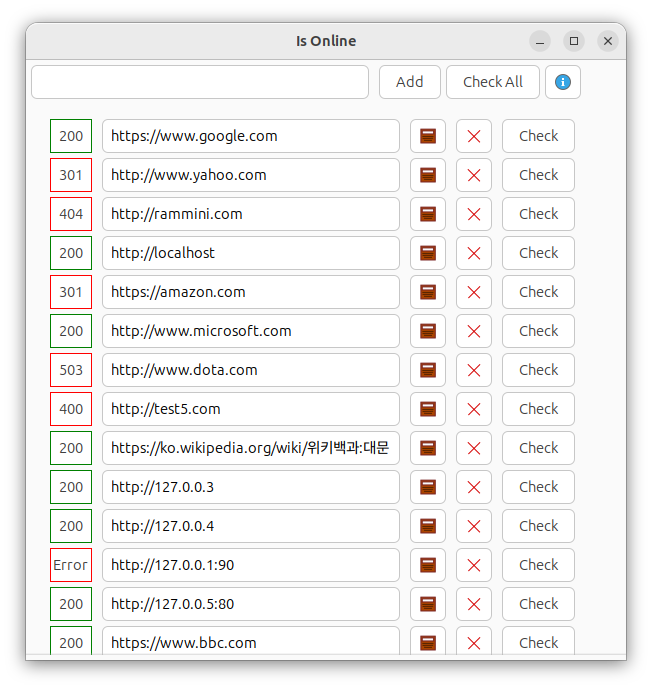The width and height of the screenshot is (652, 689).
Task: Remove the bbc.com entry with red X
Action: [x=474, y=642]
